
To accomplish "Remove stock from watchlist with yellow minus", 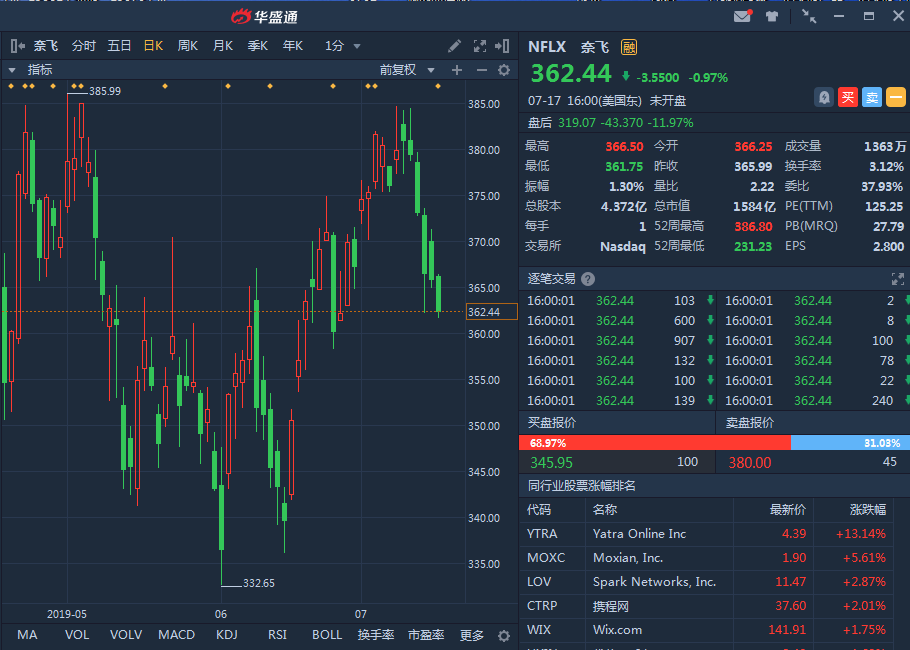I will (895, 97).
